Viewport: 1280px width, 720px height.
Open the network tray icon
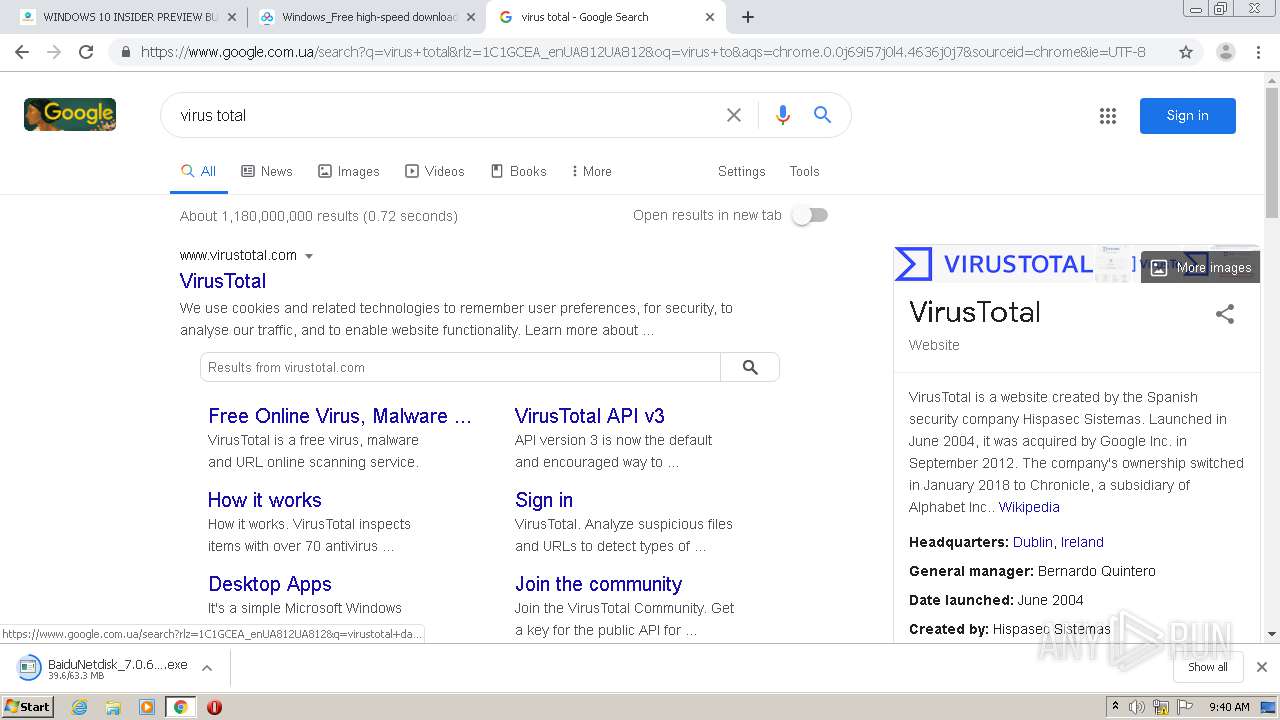tap(1161, 707)
